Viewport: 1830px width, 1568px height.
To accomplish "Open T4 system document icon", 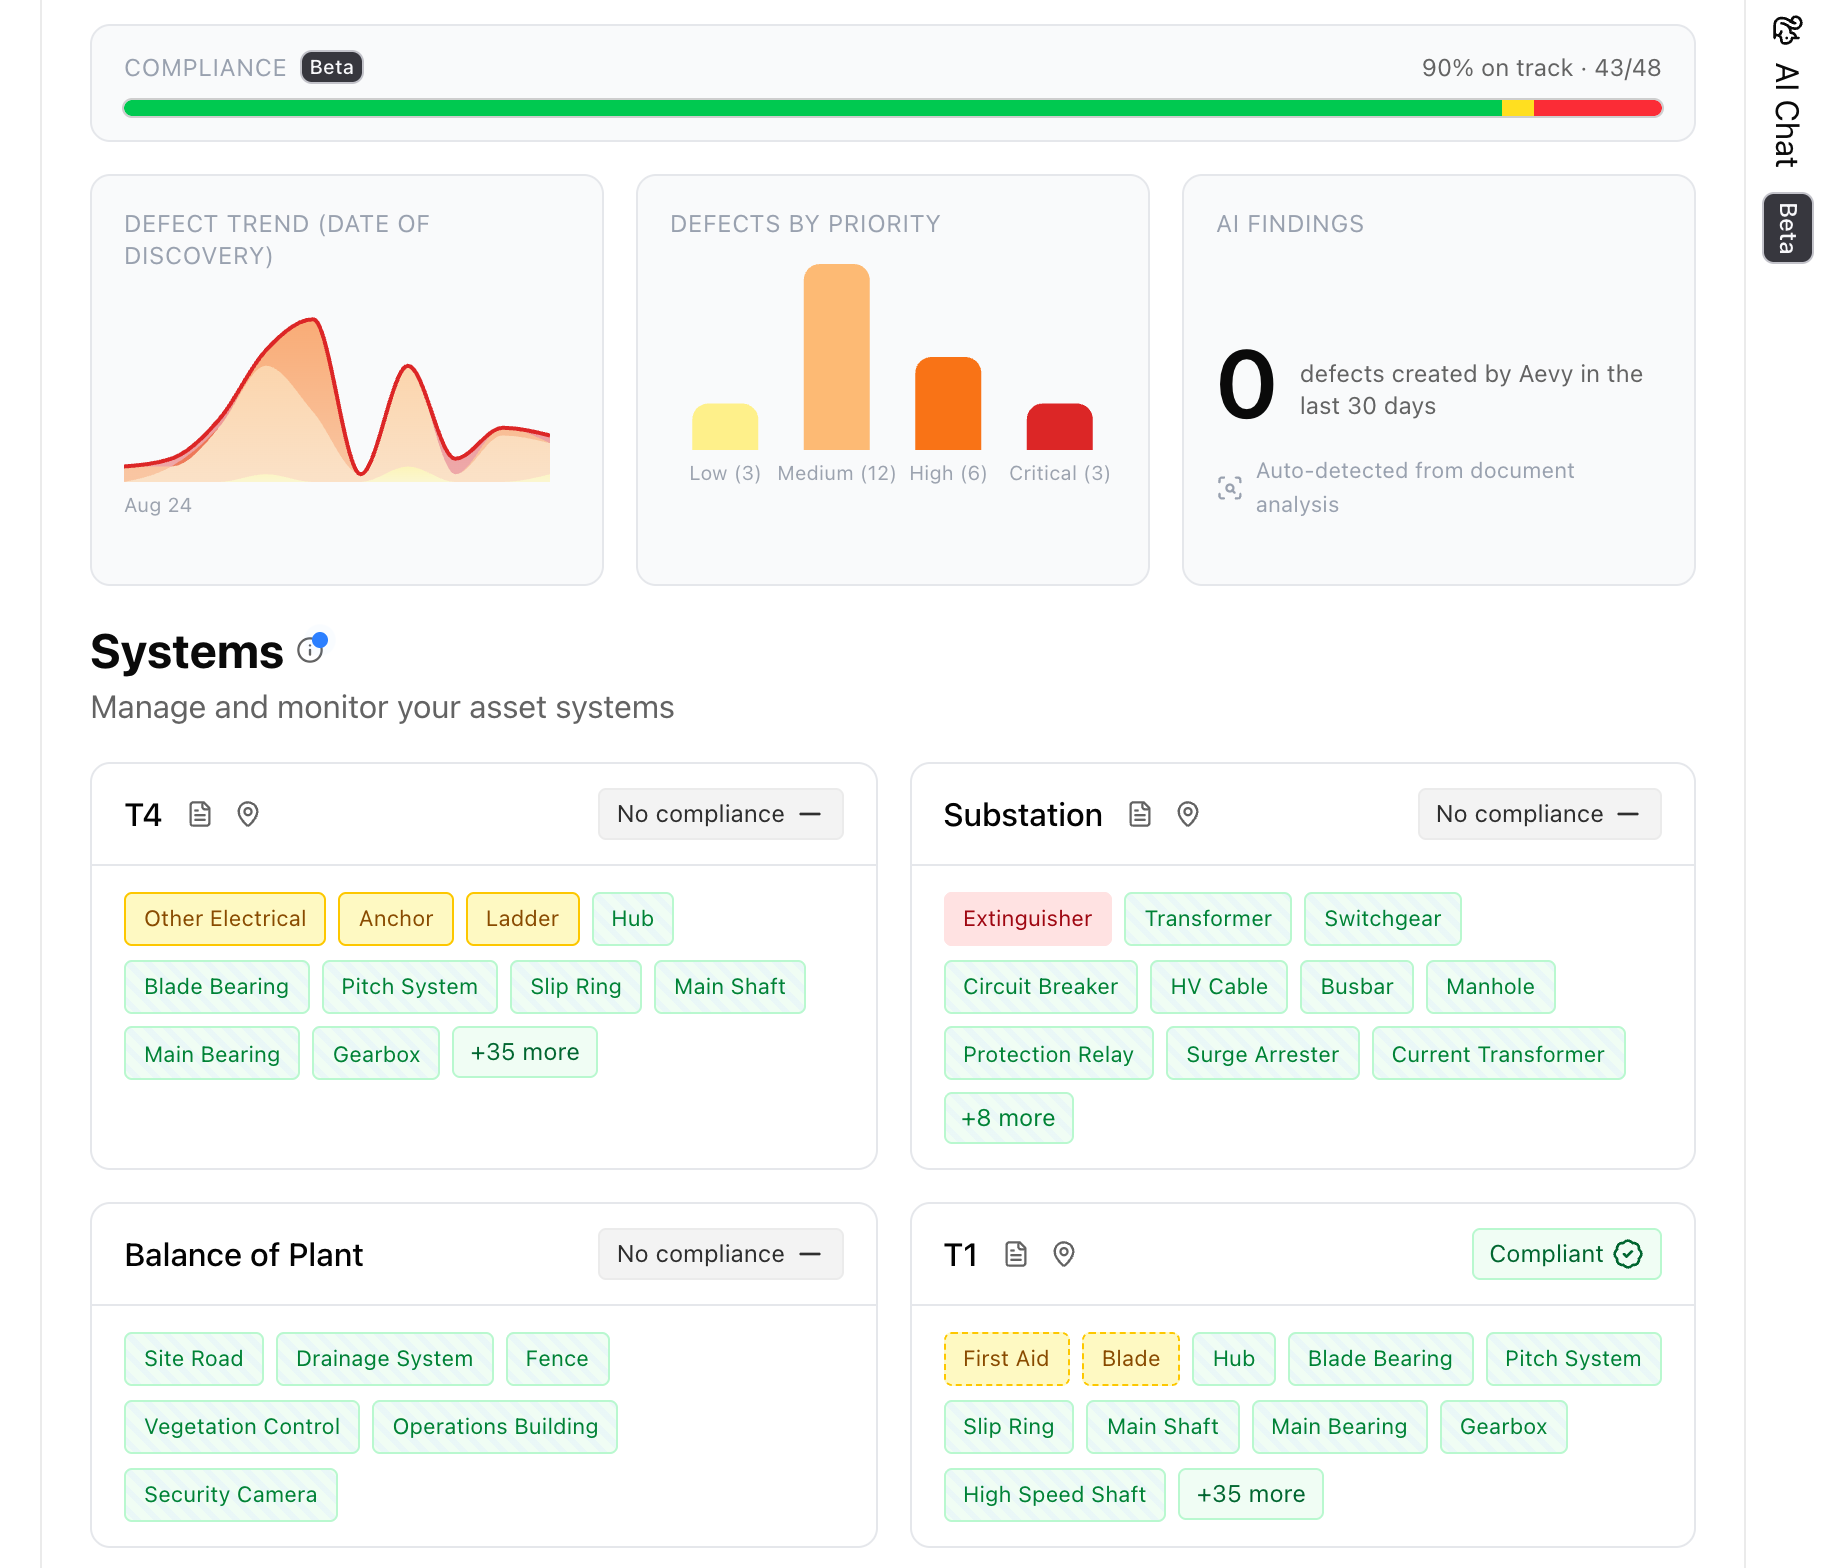I will 200,814.
